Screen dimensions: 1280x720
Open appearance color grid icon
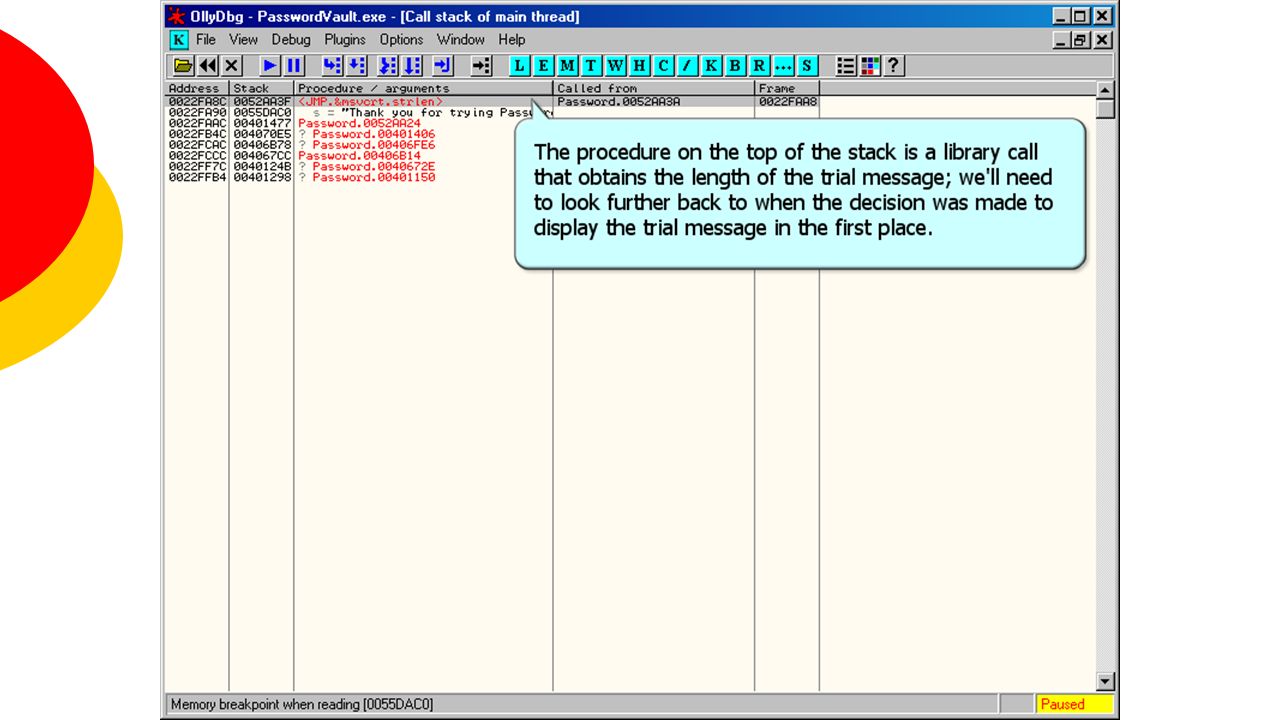(870, 66)
